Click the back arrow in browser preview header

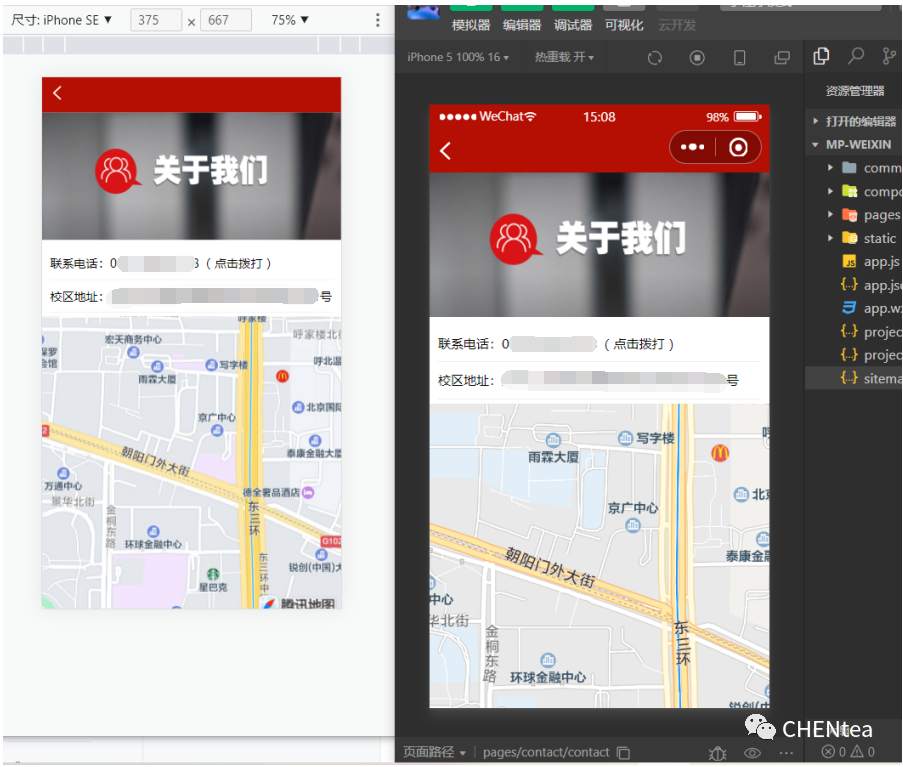pyautogui.click(x=57, y=93)
